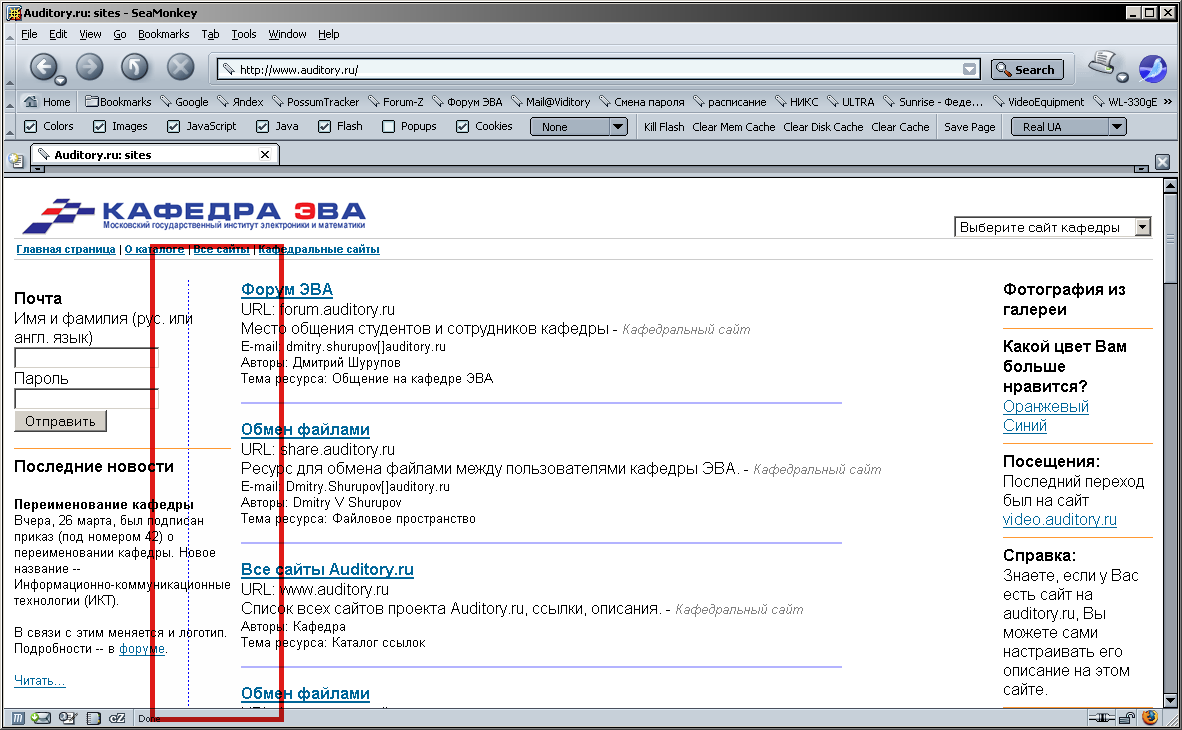The image size is (1182, 730).
Task: Open the Print button dropdown arrow
Action: click(1122, 77)
